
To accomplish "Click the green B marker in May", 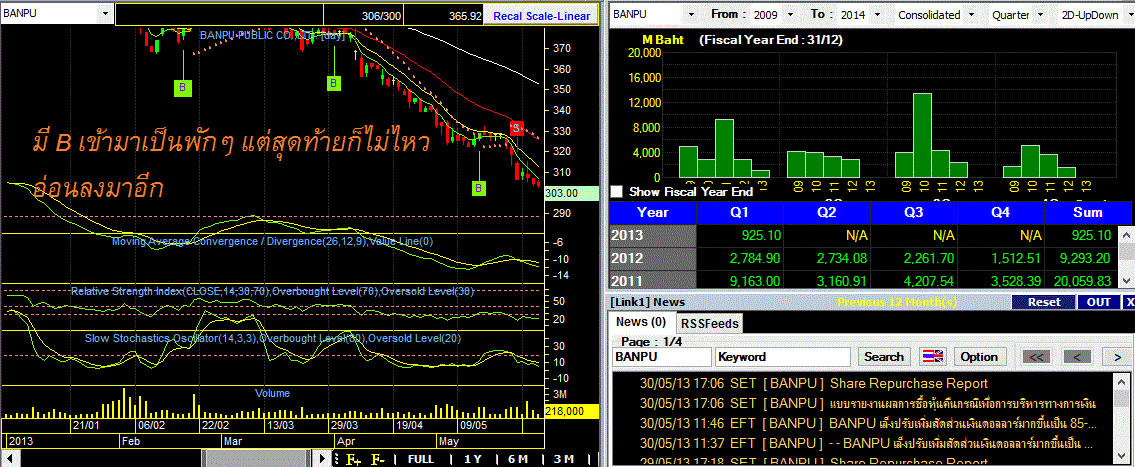I will tap(480, 188).
